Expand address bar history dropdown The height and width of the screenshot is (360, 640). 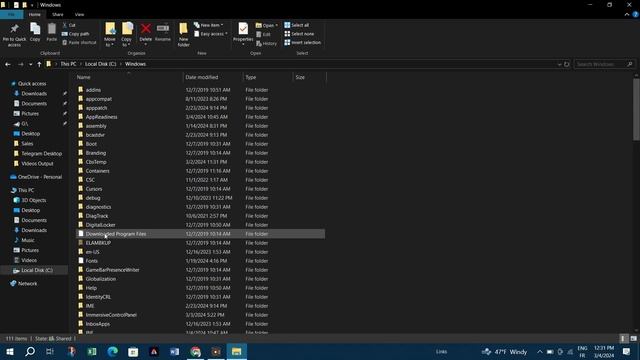[559, 64]
